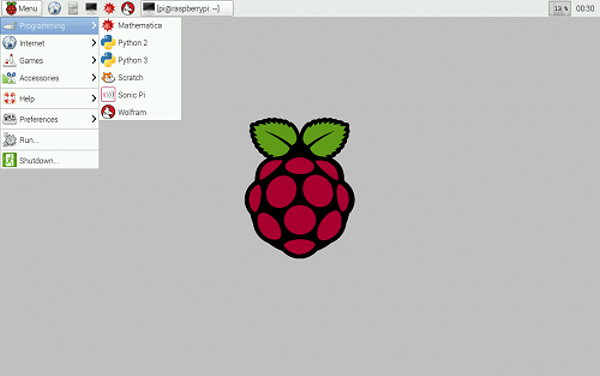Expand the Preferences submenu arrow
Screen dimensions: 600x376
coord(94,119)
